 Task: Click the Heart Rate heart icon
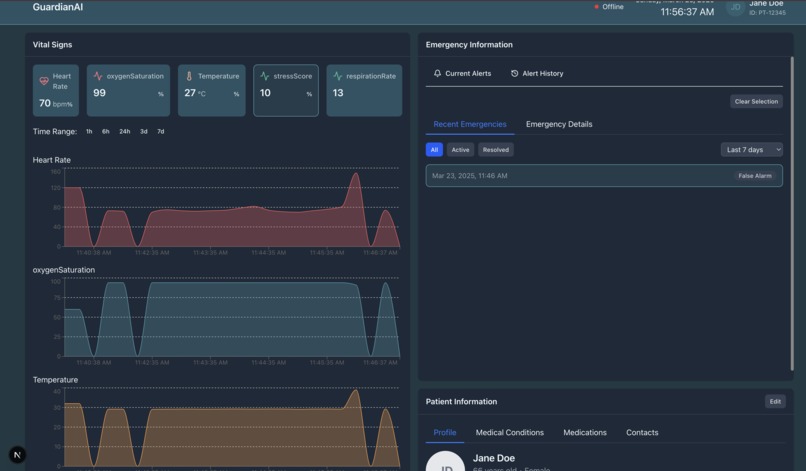click(x=44, y=81)
